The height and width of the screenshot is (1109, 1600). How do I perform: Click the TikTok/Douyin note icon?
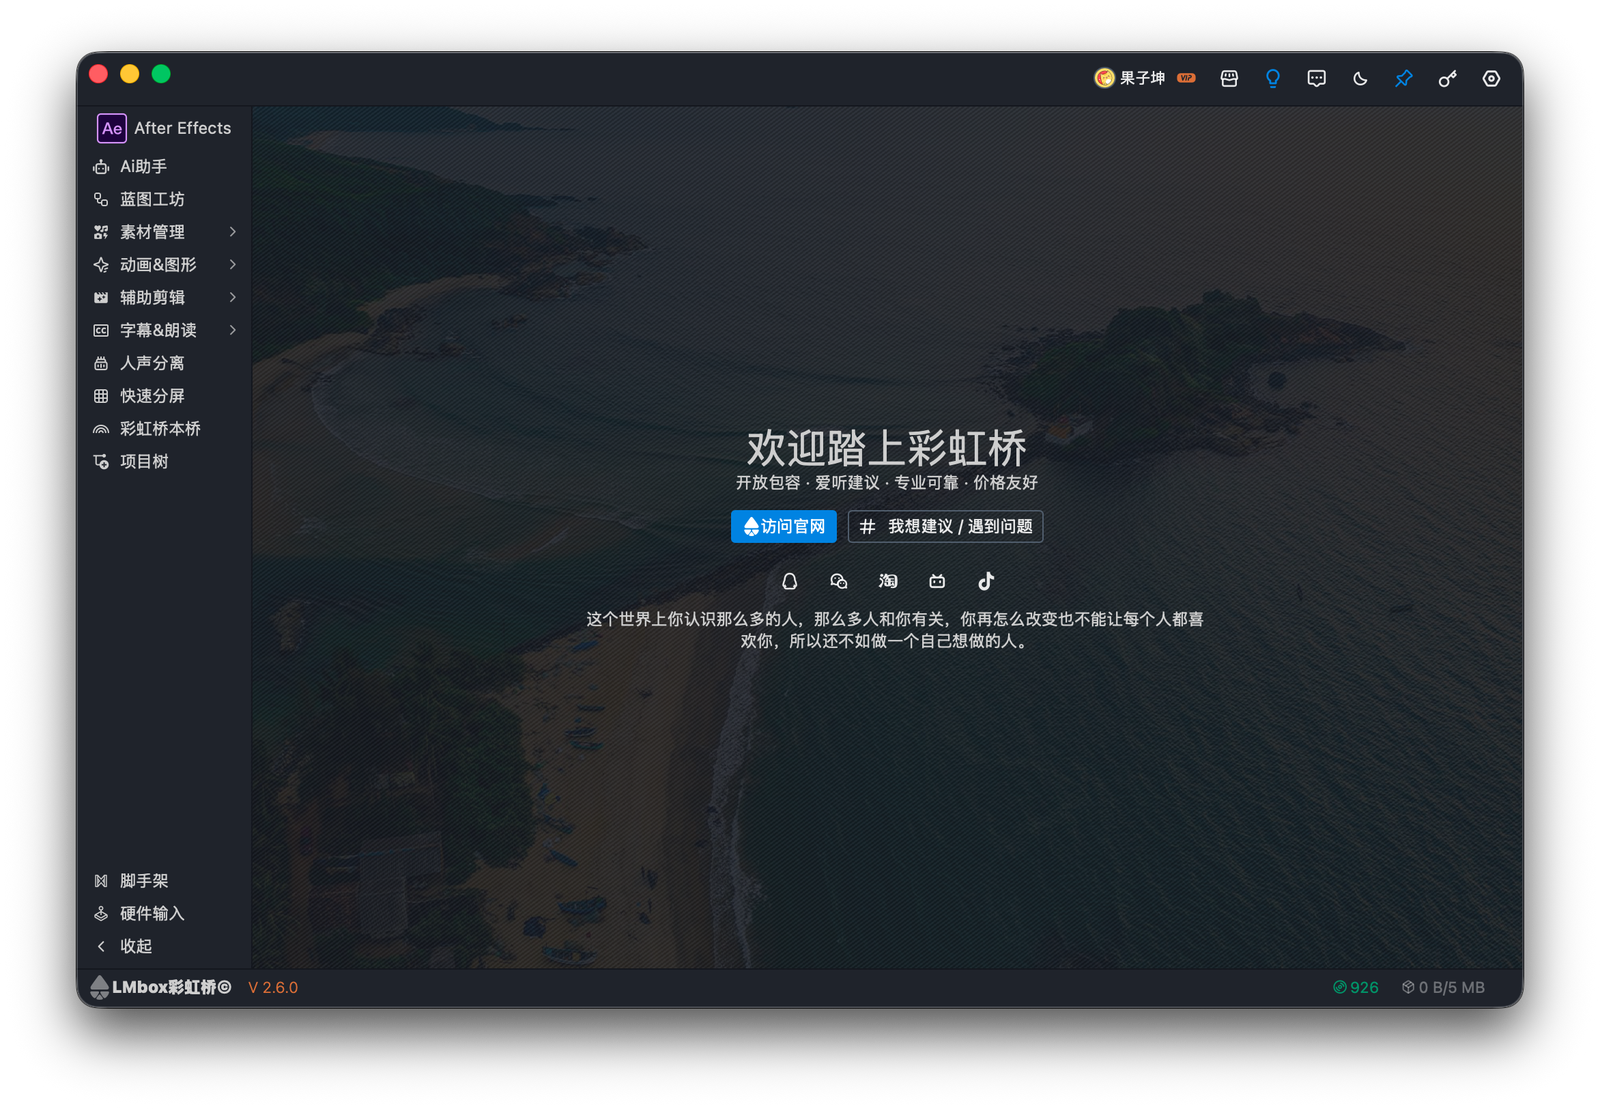coord(986,581)
